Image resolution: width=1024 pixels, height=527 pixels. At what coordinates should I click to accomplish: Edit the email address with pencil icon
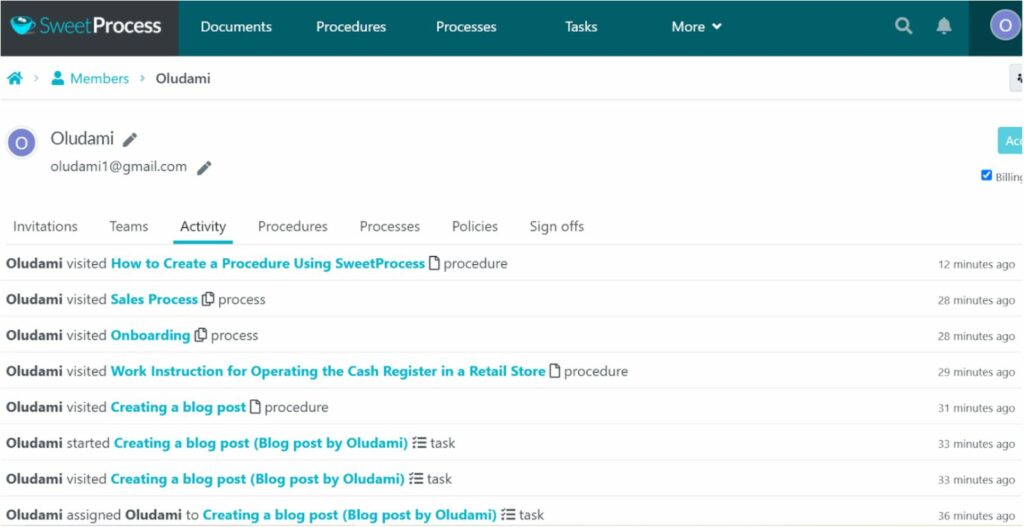click(x=204, y=168)
